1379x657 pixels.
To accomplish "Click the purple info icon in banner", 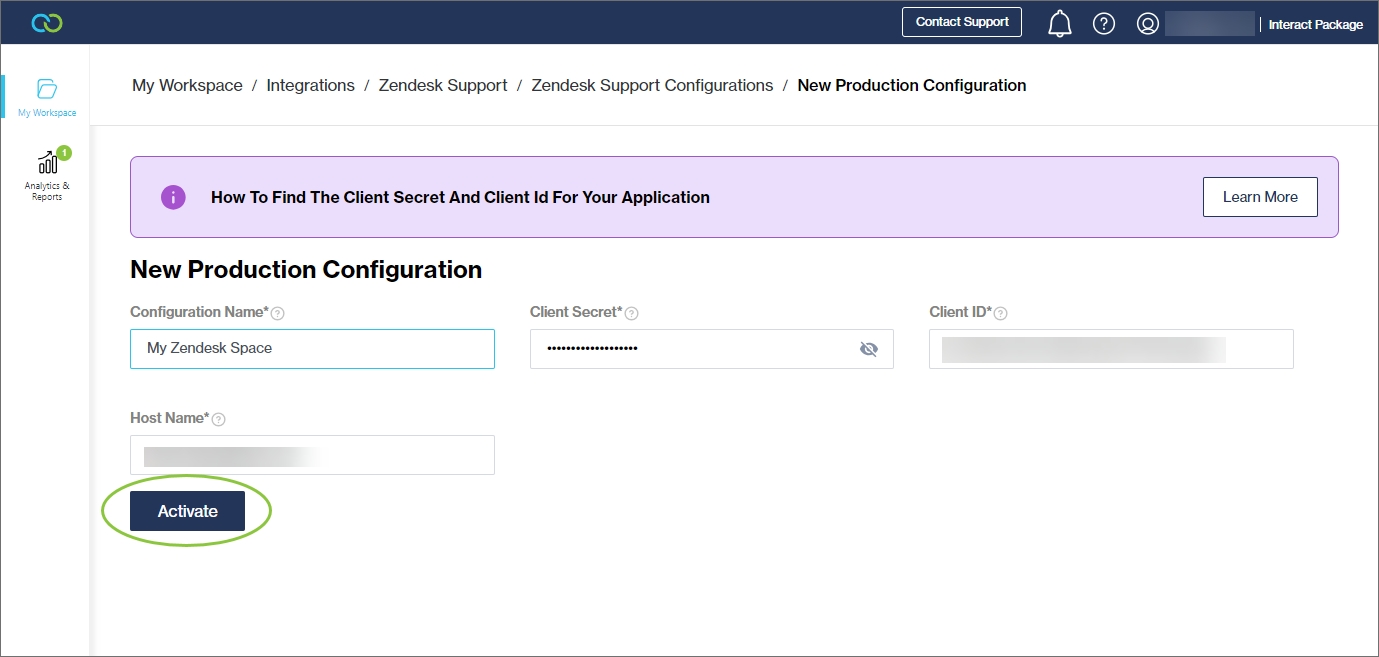I will [x=173, y=197].
